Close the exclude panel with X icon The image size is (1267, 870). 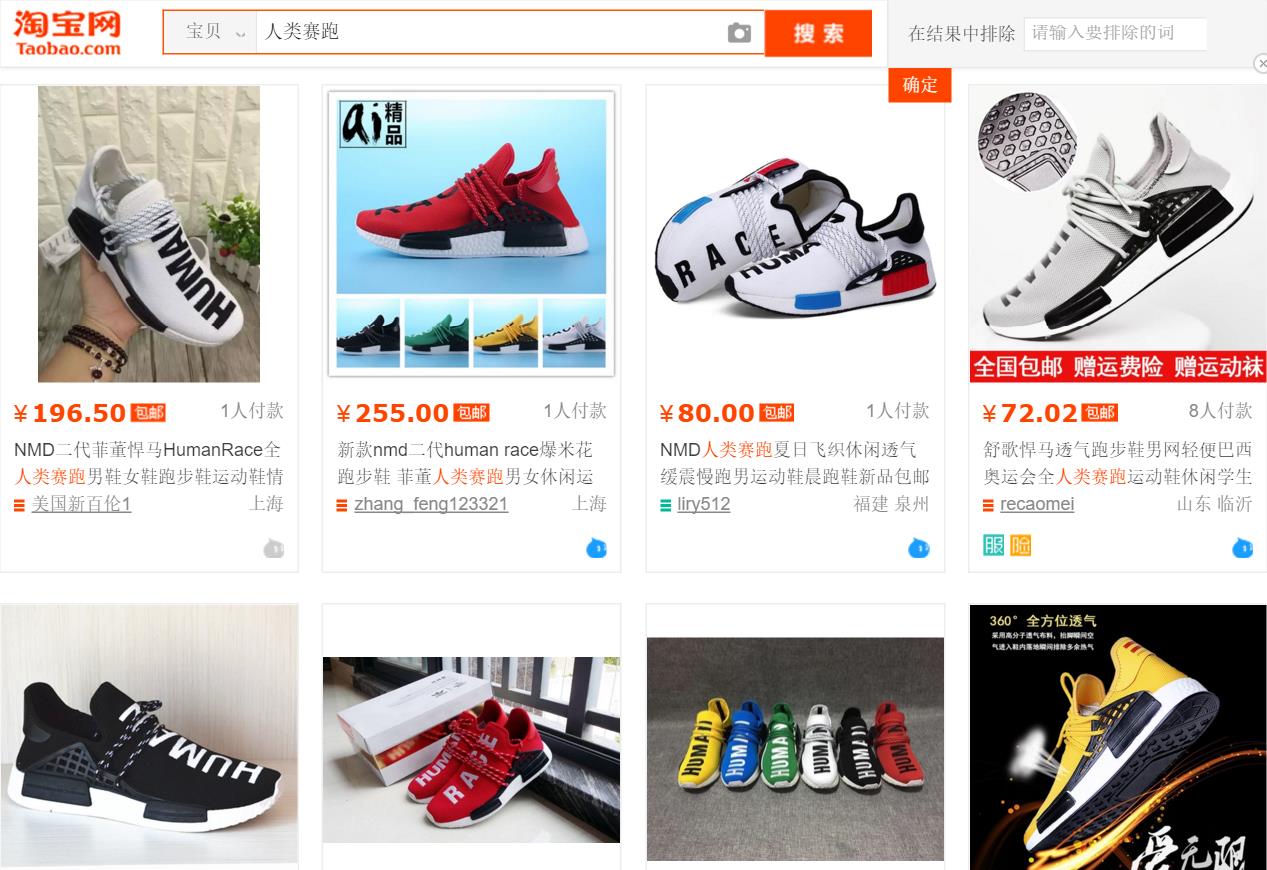(x=1260, y=64)
